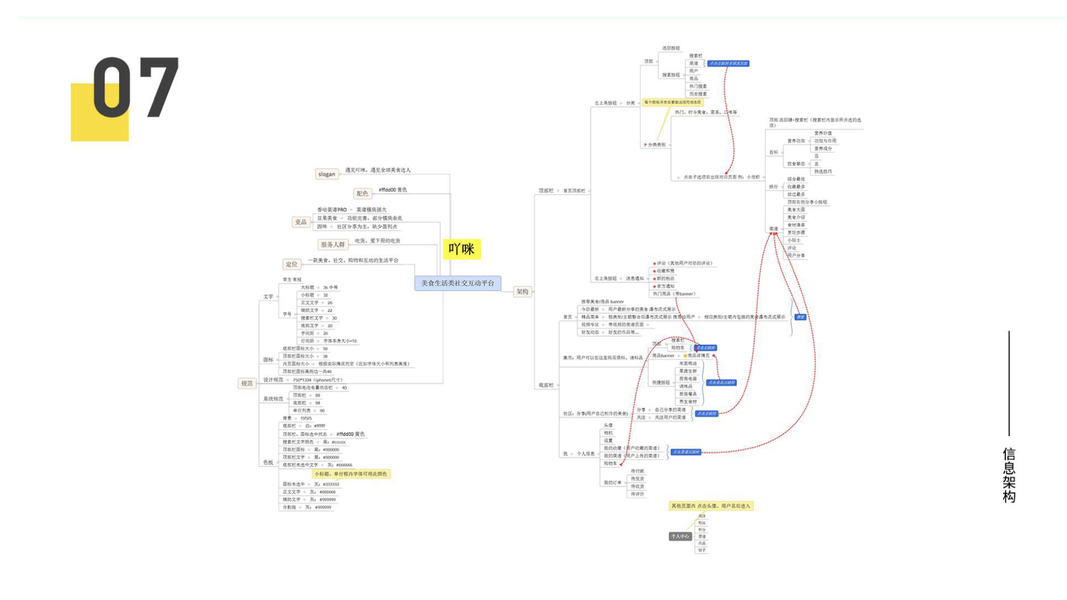Click the 饮食禁忌 node
The width and height of the screenshot is (1067, 600).
click(796, 165)
